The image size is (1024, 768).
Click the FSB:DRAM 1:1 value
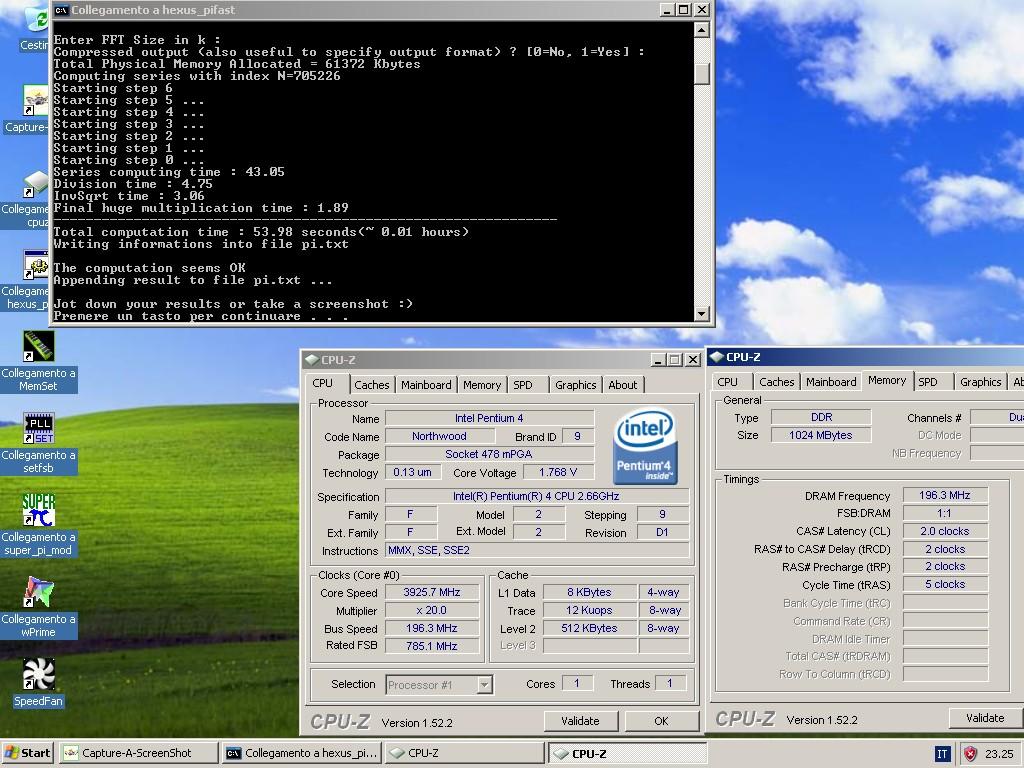(944, 513)
